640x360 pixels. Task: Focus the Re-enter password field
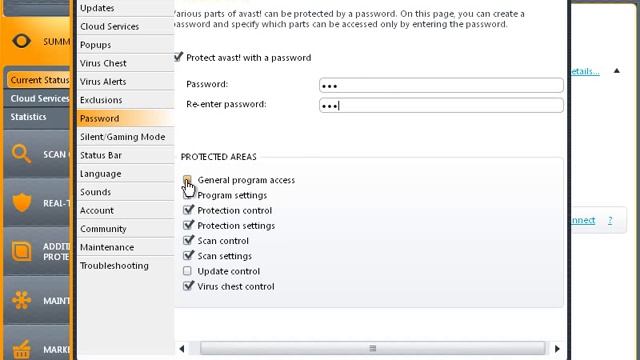pyautogui.click(x=441, y=105)
